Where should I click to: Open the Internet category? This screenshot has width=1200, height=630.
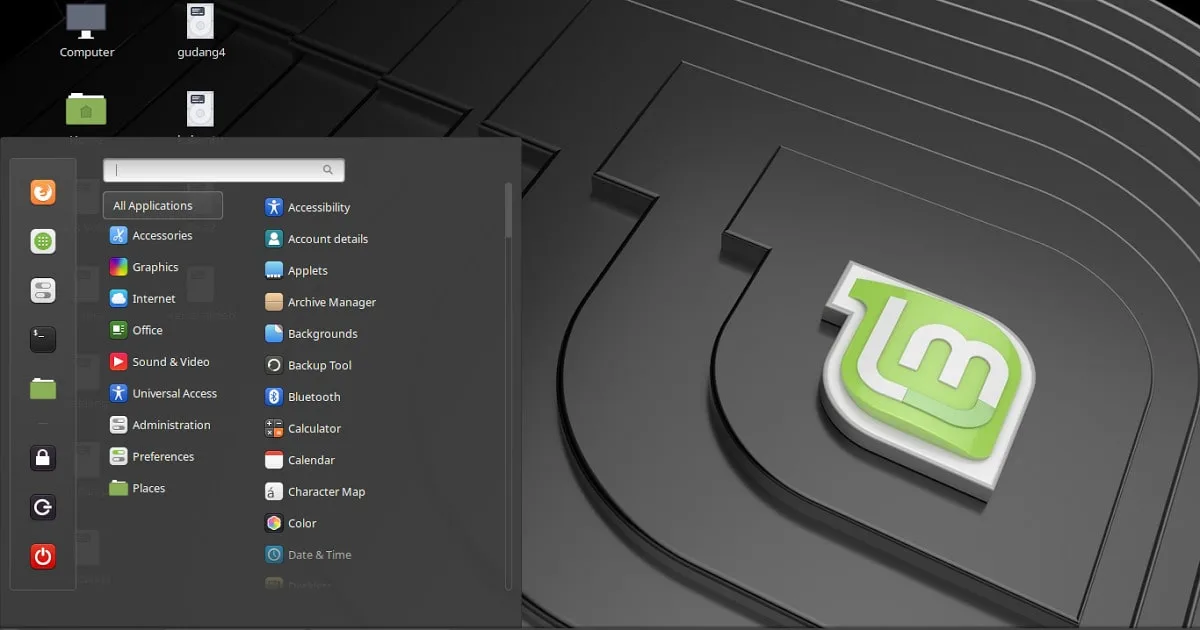(163, 299)
